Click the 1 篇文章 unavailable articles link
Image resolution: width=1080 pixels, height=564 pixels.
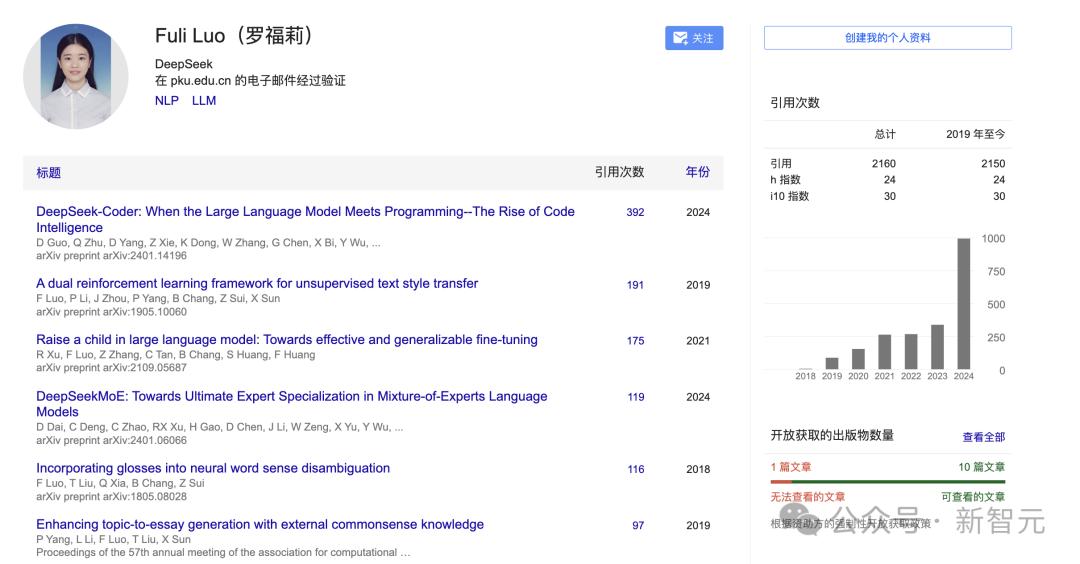[x=791, y=467]
